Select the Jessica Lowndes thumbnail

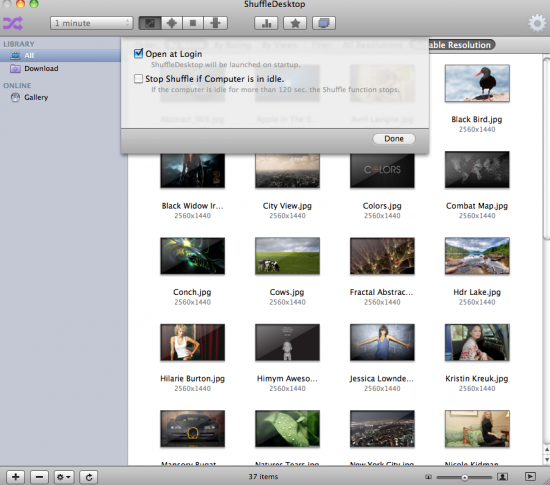(x=382, y=342)
